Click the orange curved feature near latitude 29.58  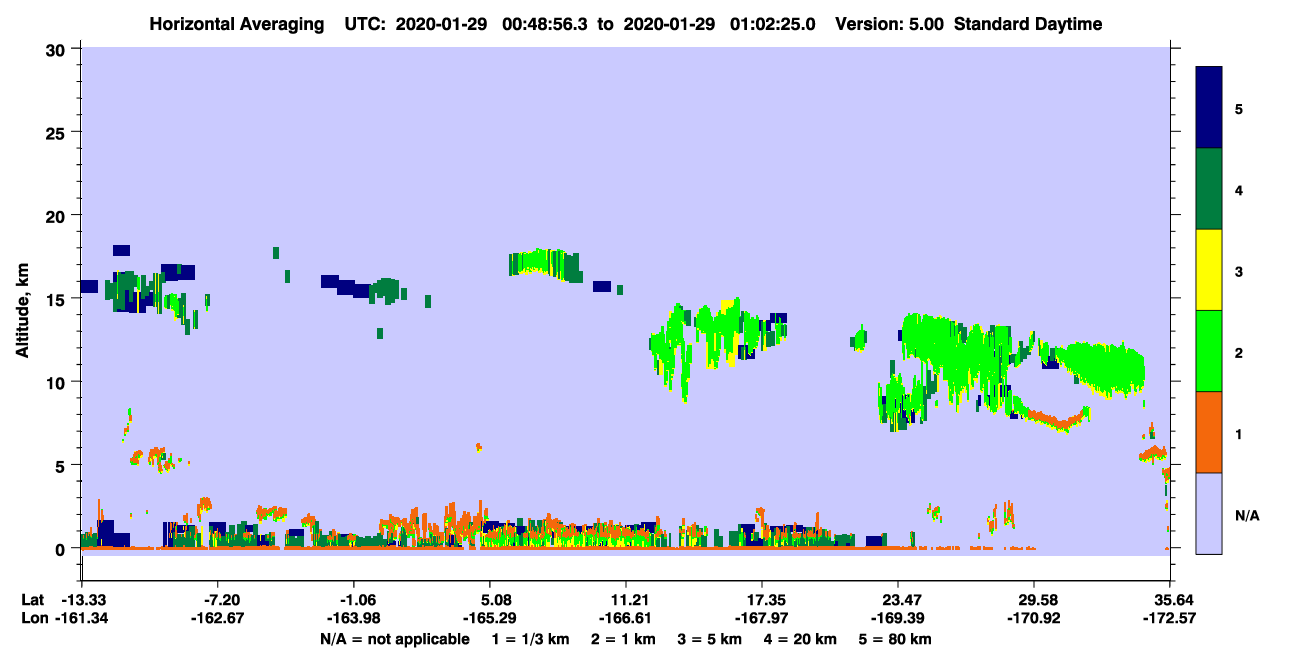tap(1058, 420)
